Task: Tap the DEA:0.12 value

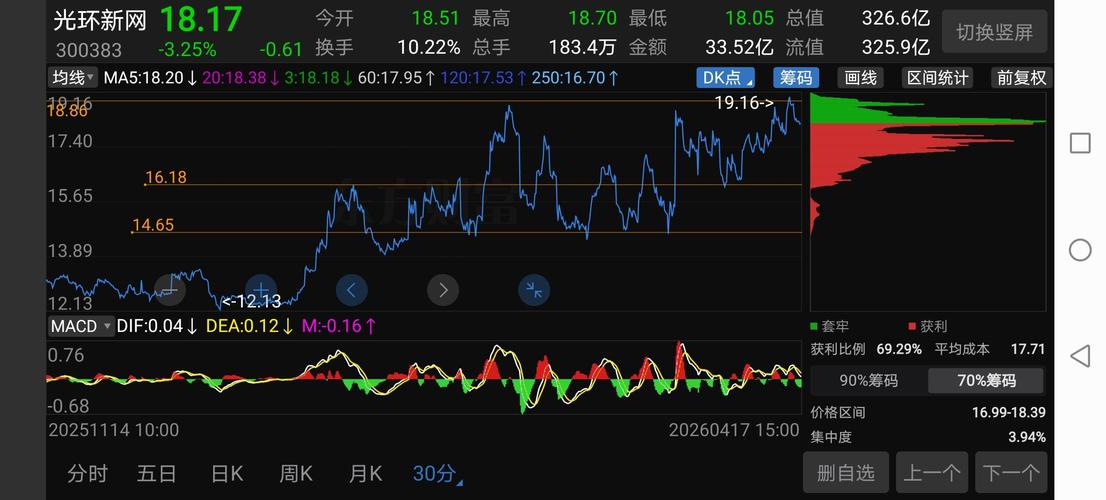Action: (x=250, y=327)
